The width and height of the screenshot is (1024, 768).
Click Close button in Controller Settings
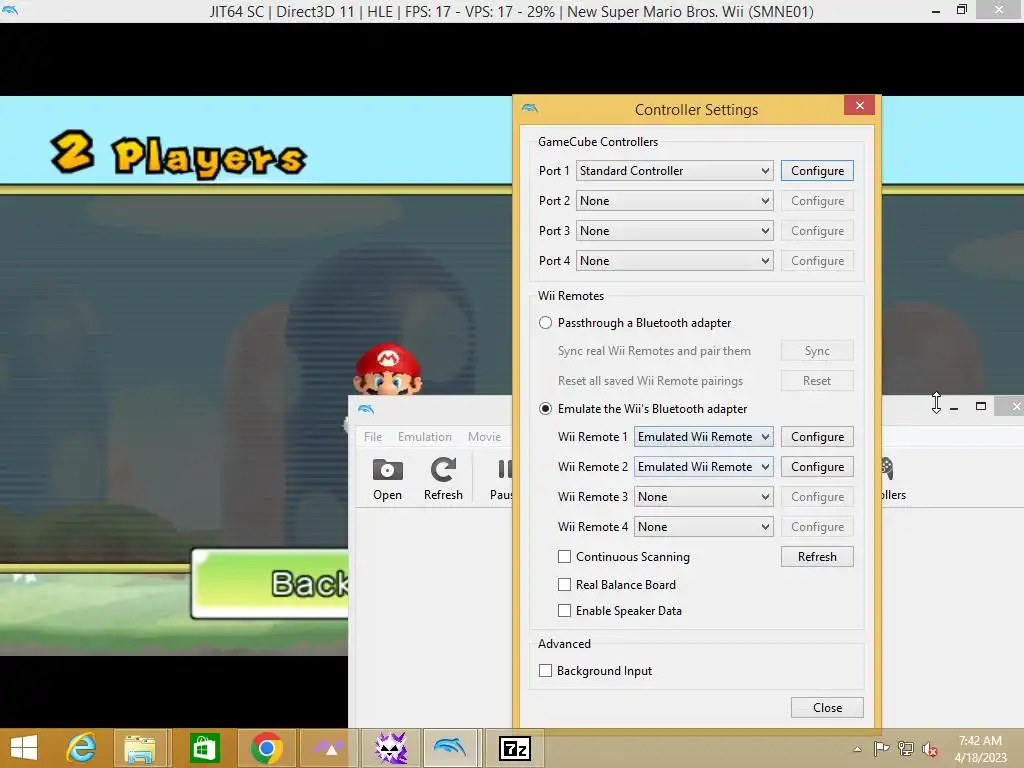(x=827, y=708)
